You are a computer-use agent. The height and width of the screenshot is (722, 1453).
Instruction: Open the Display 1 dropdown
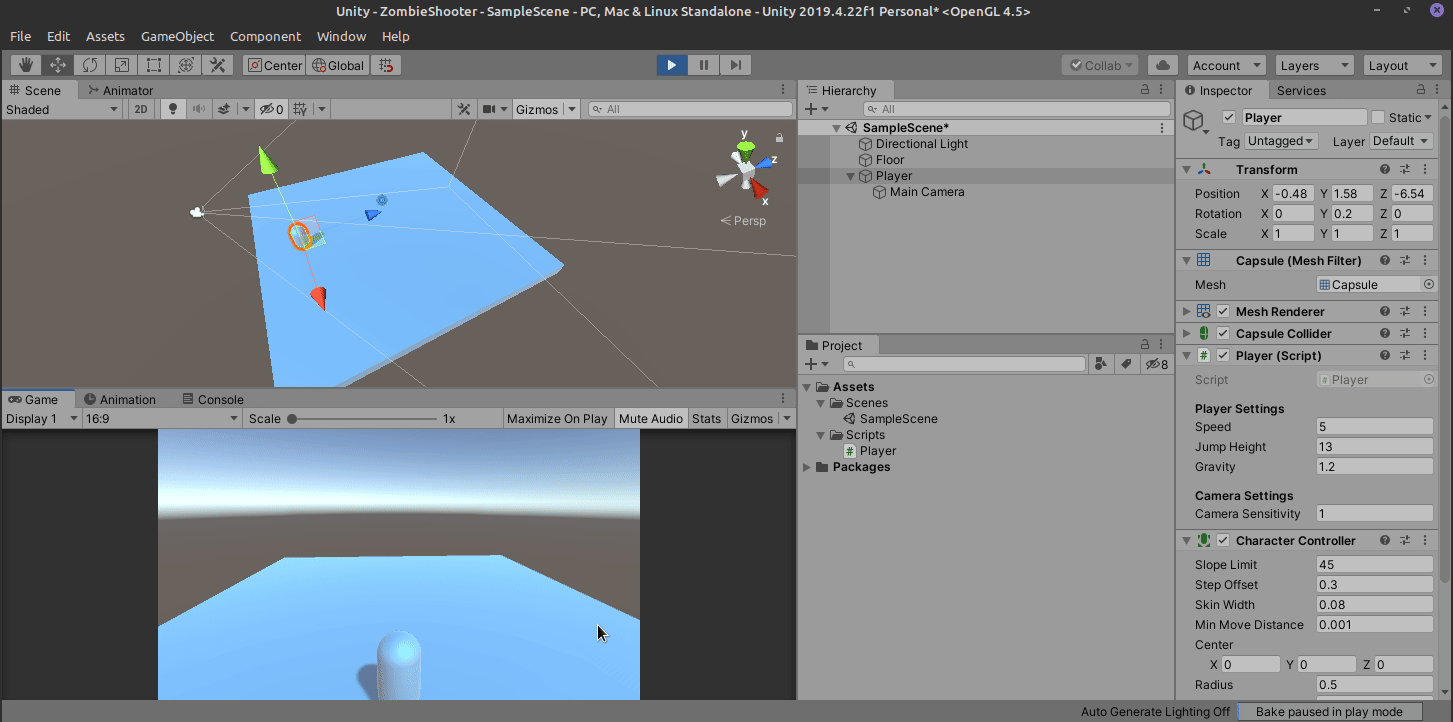click(x=40, y=418)
